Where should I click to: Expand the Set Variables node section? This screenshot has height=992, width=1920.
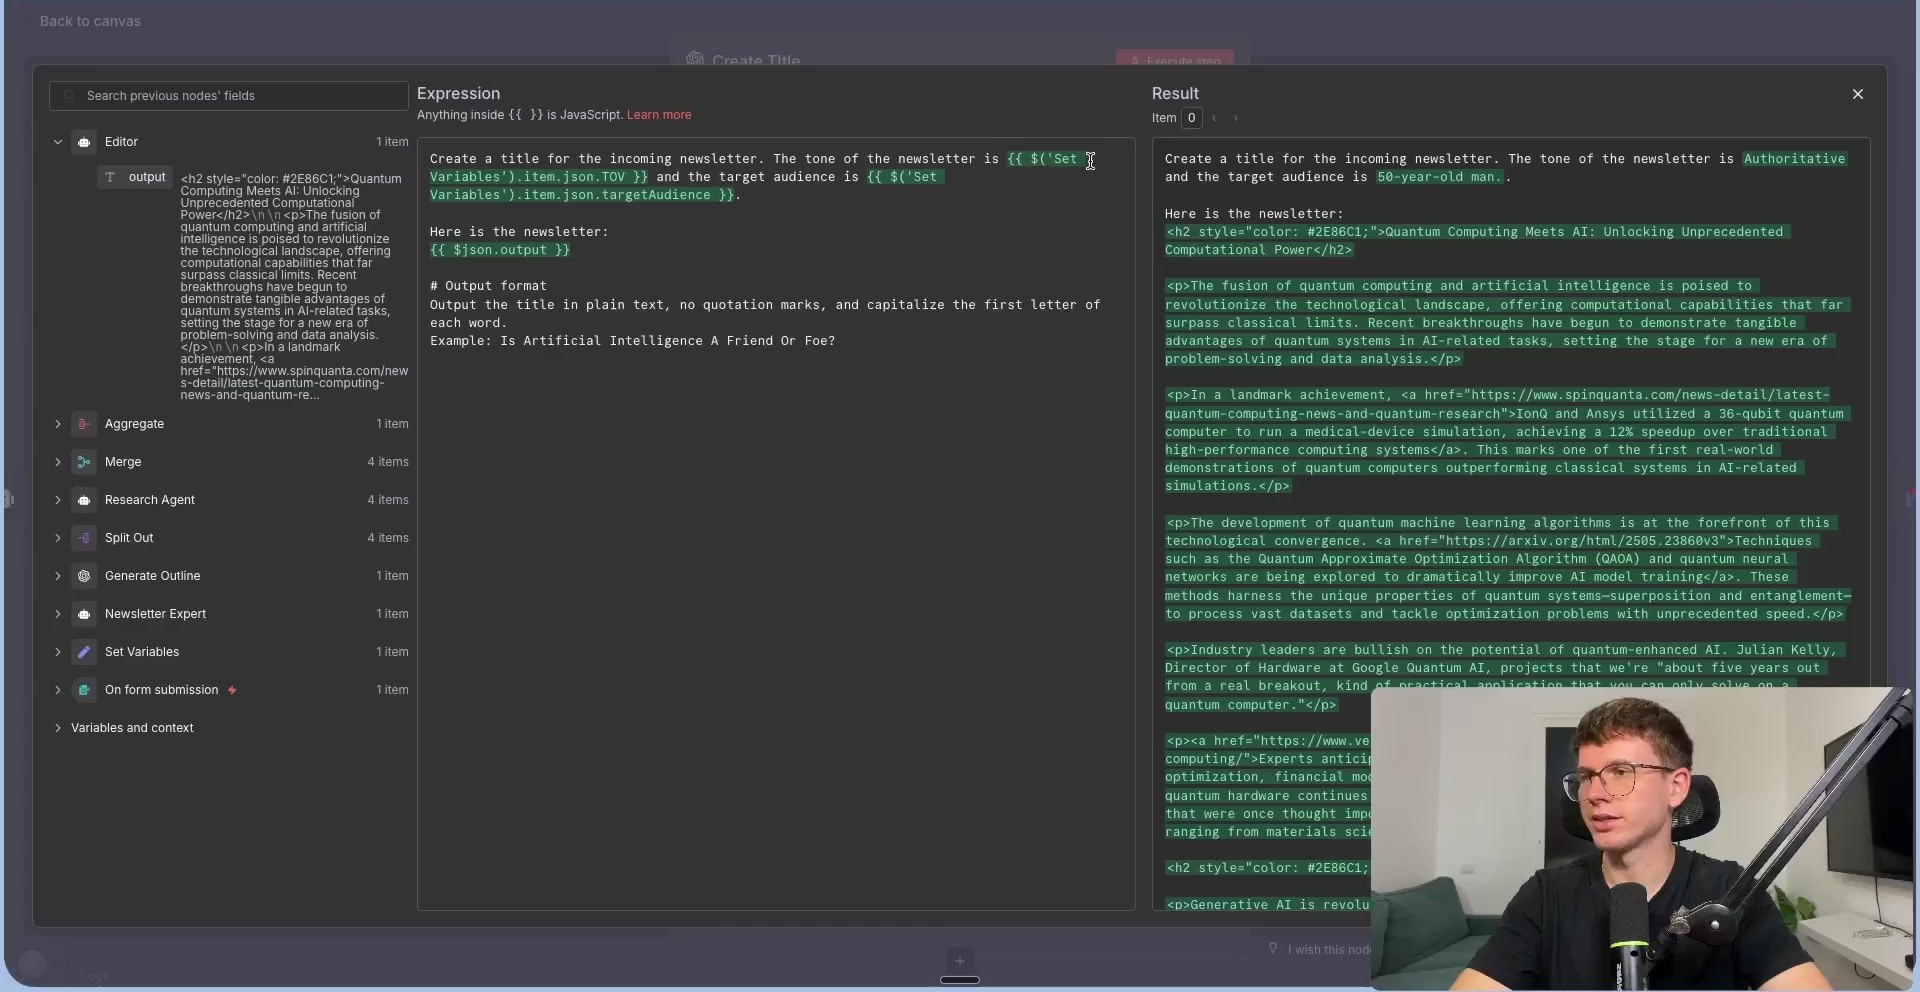tap(57, 652)
